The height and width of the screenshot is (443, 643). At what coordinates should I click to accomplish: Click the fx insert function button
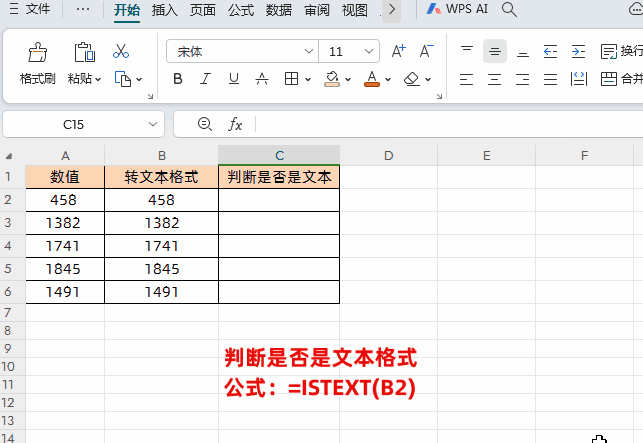pyautogui.click(x=235, y=124)
